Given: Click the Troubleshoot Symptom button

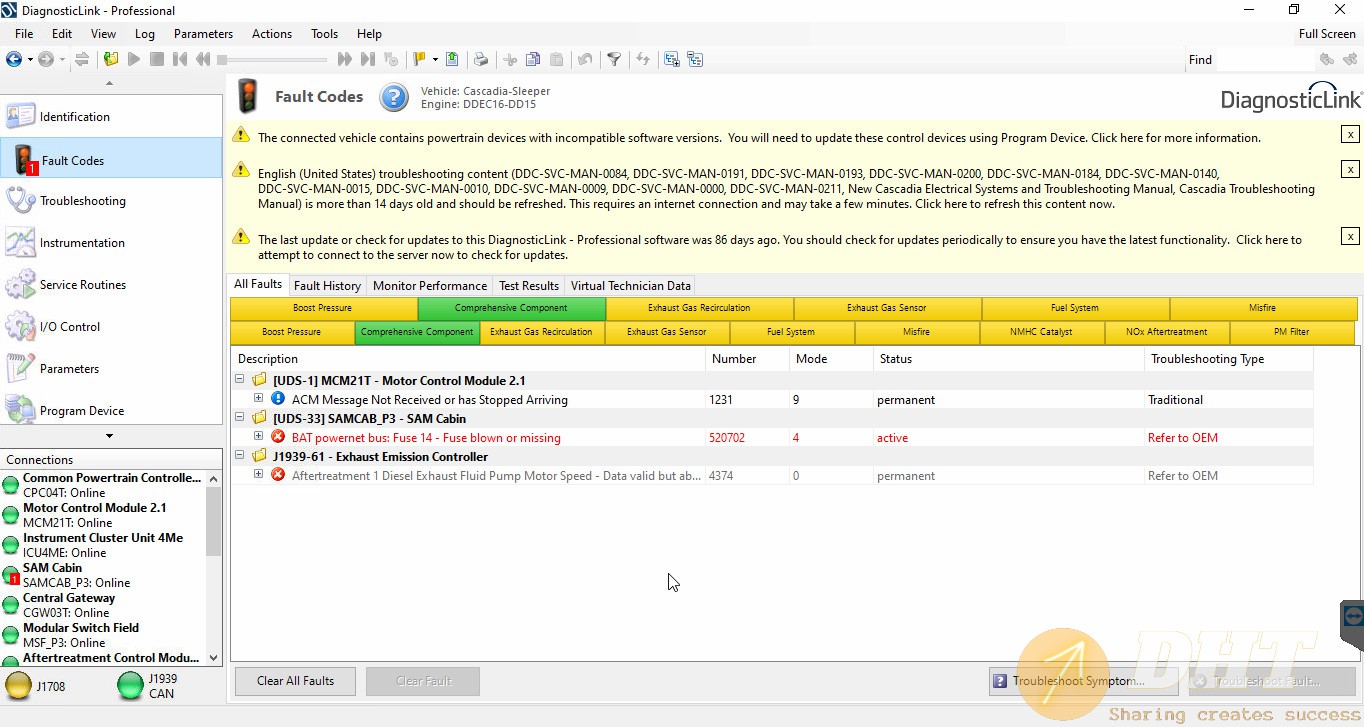Looking at the screenshot, I should point(1083,681).
